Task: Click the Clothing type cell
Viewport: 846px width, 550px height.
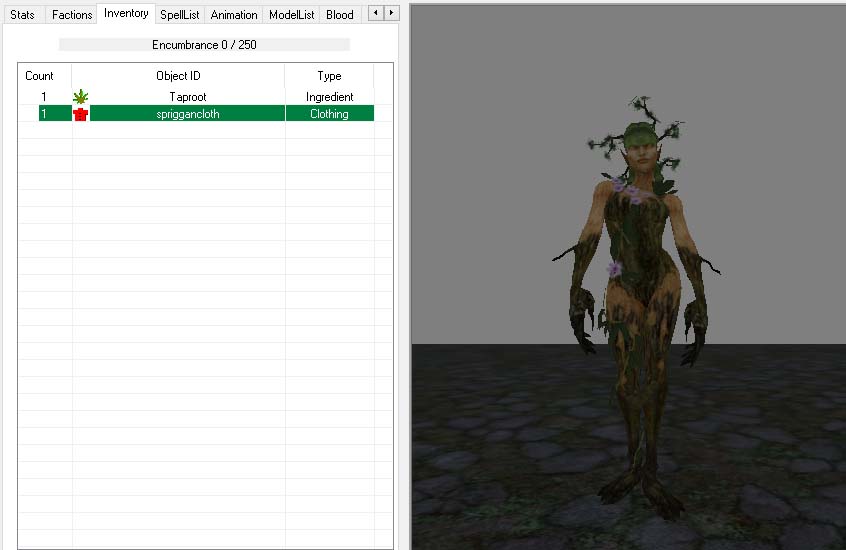Action: tap(329, 114)
